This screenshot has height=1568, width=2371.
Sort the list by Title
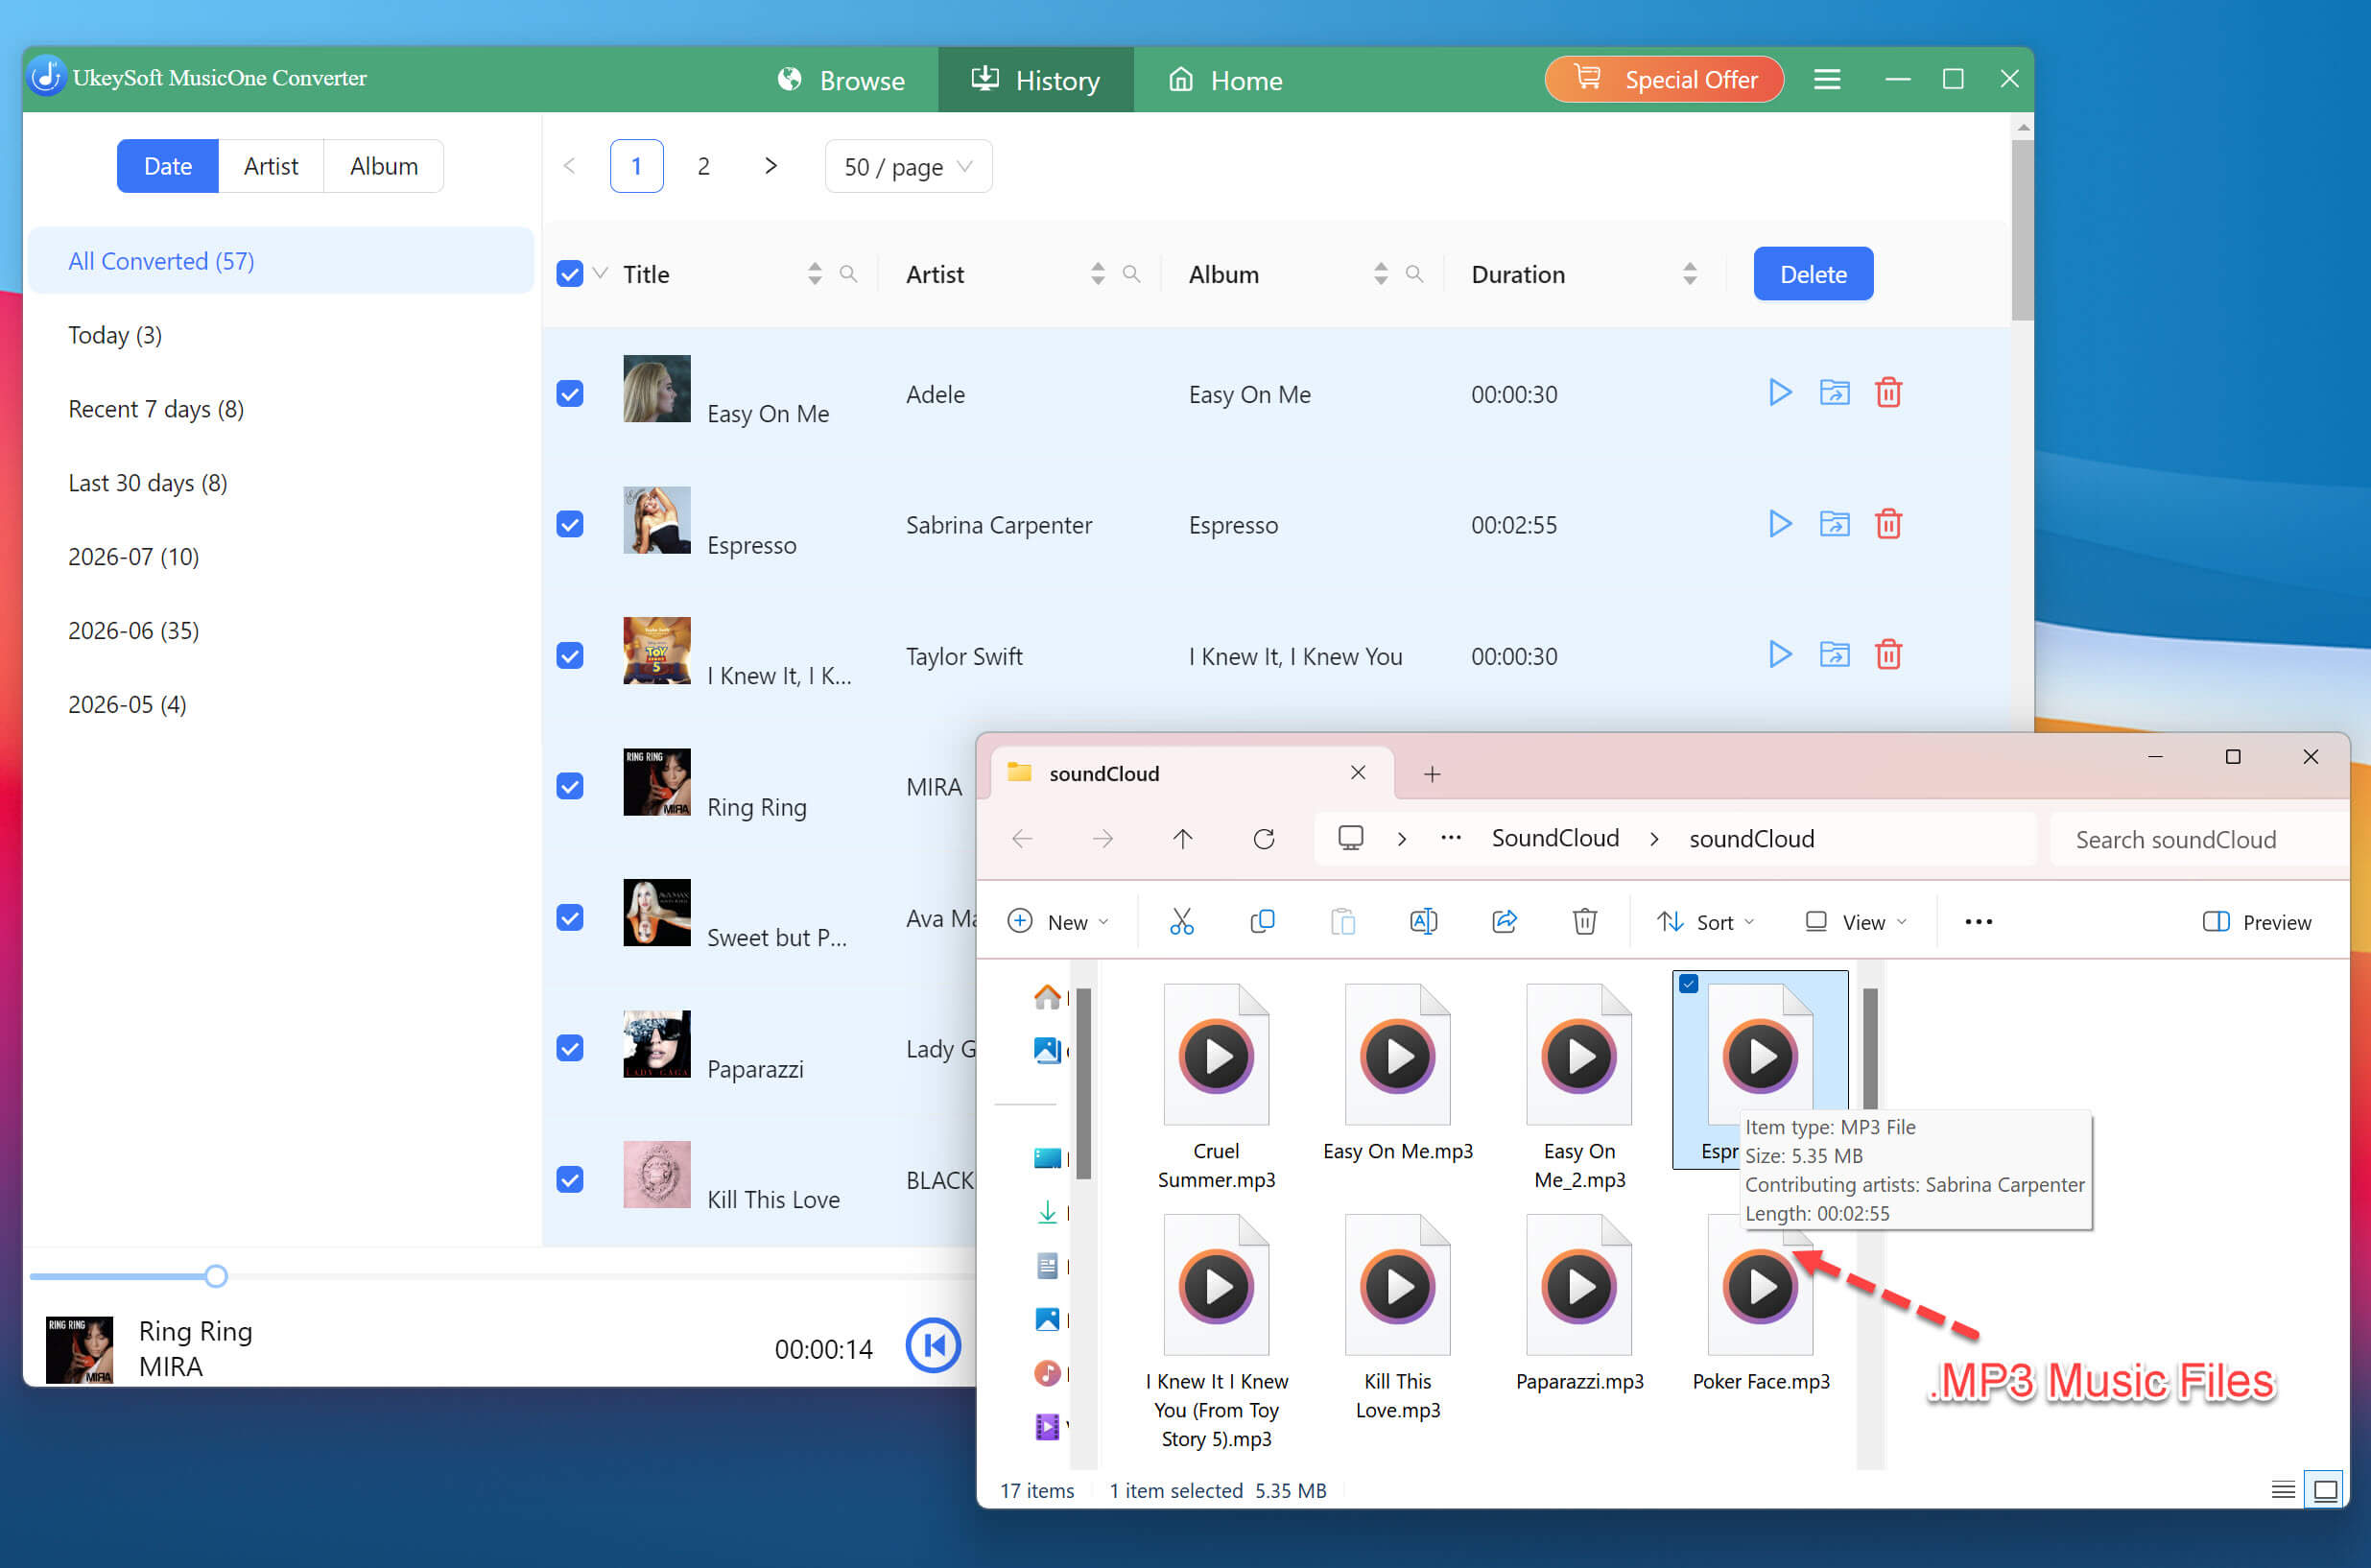click(x=815, y=274)
